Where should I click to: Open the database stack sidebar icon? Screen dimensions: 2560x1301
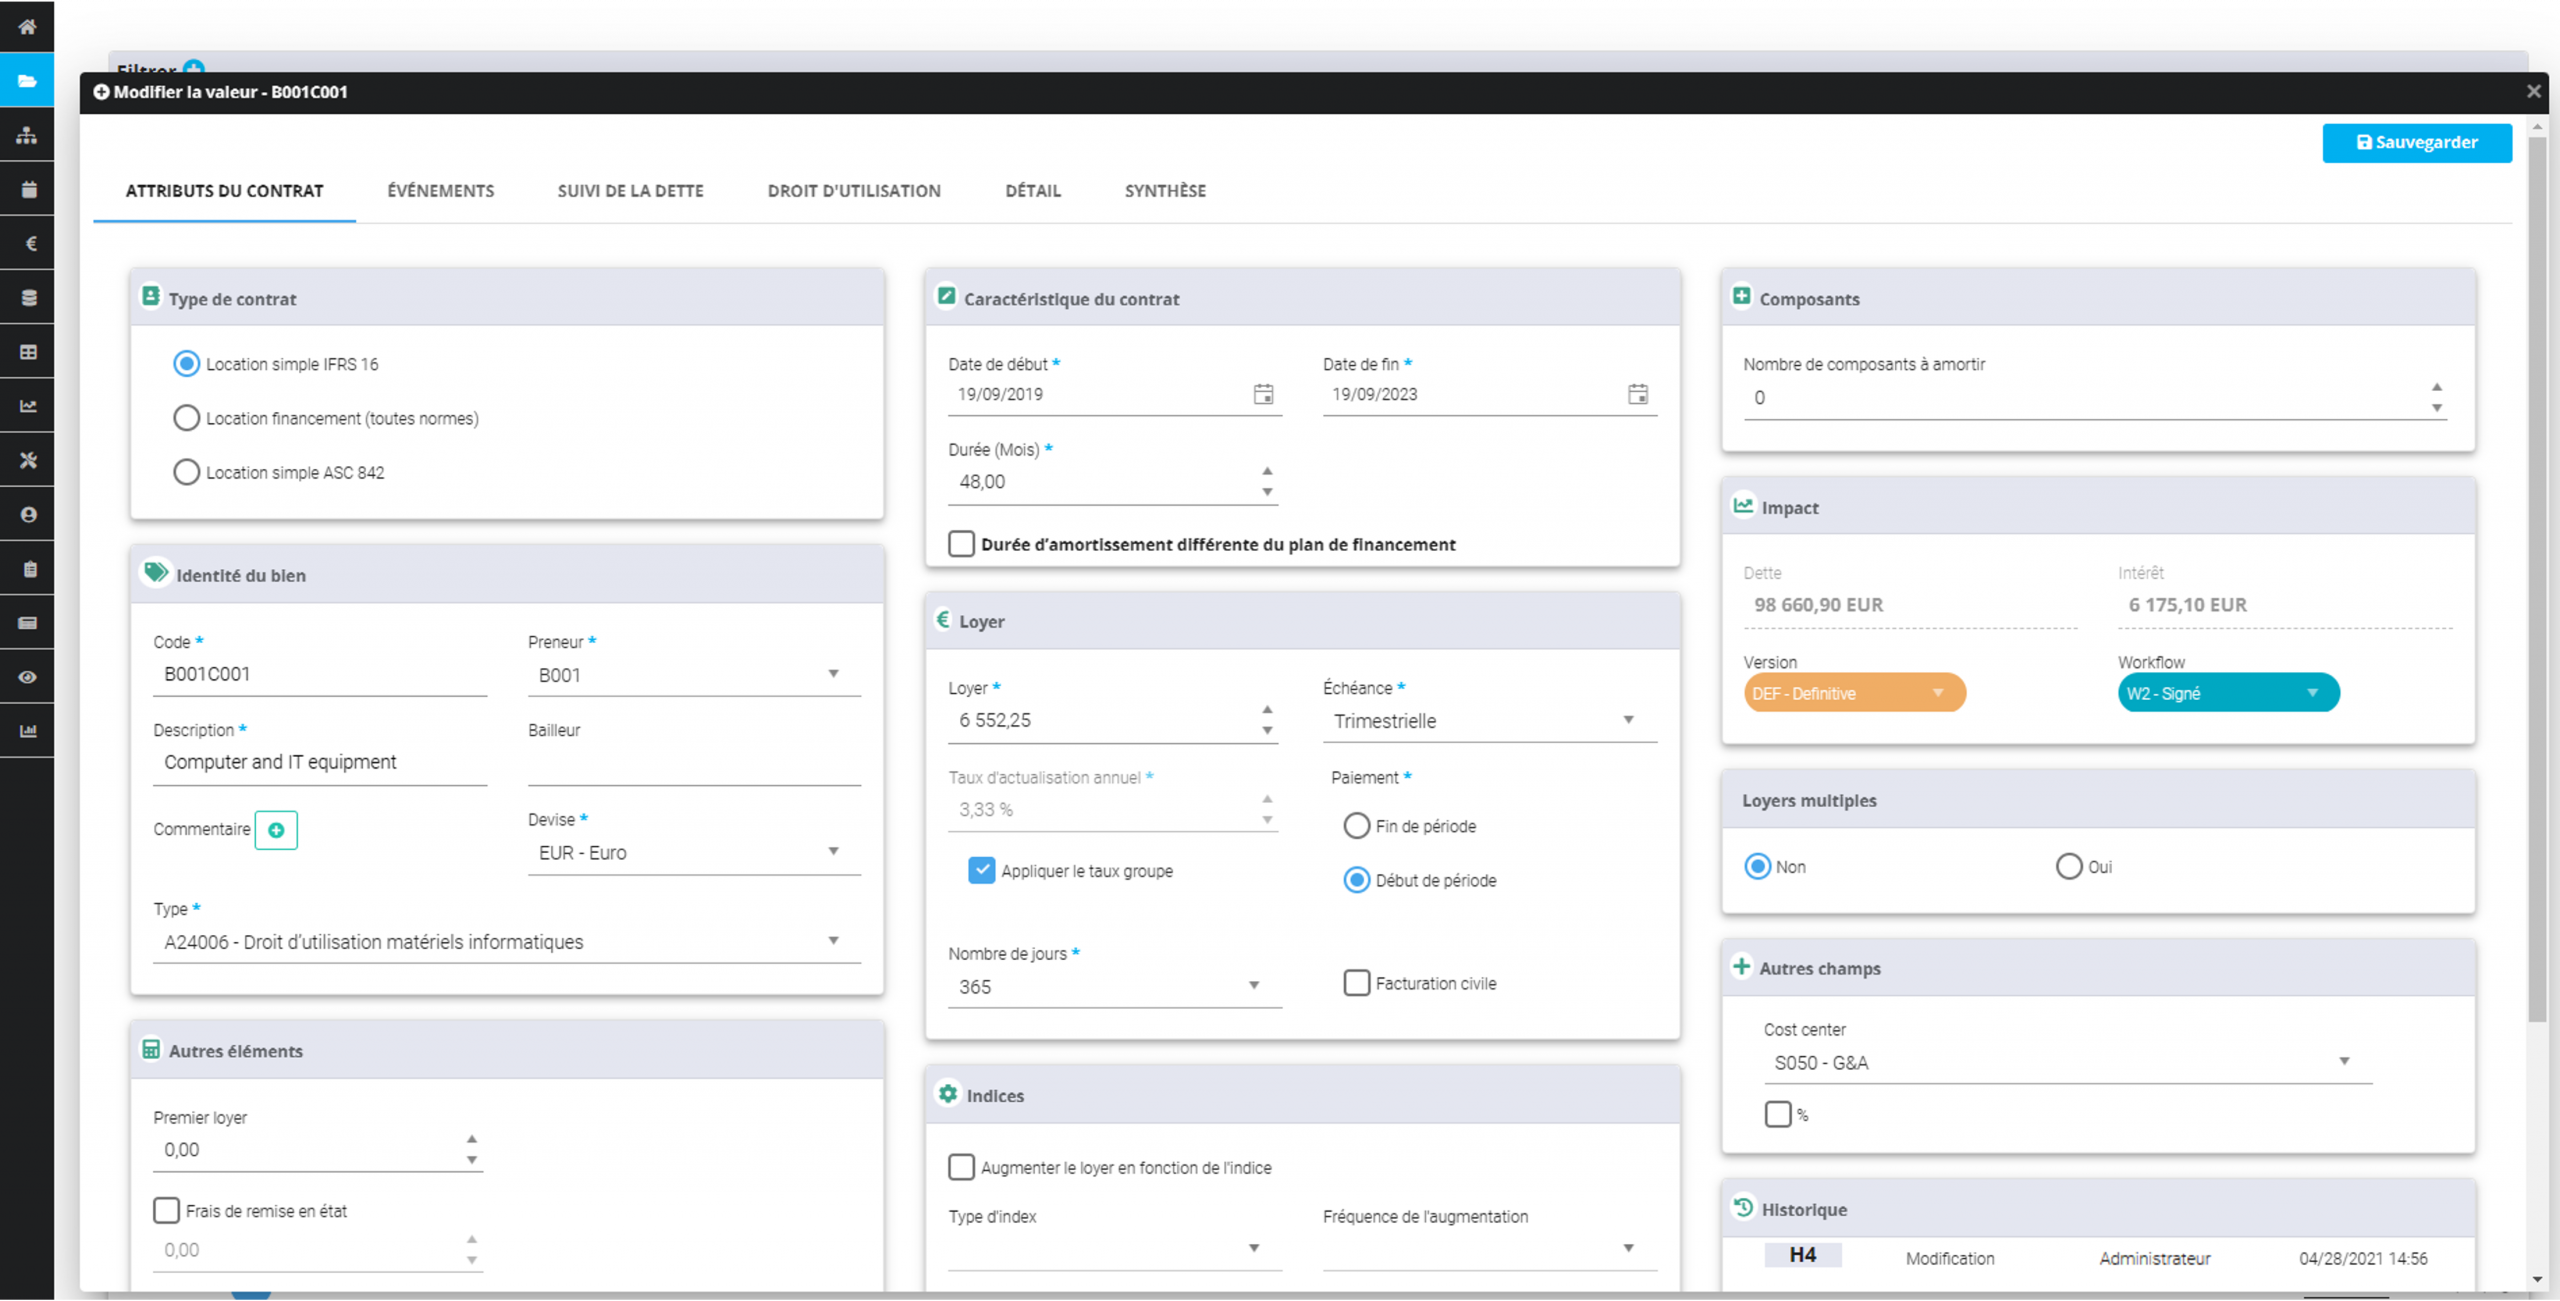[28, 297]
